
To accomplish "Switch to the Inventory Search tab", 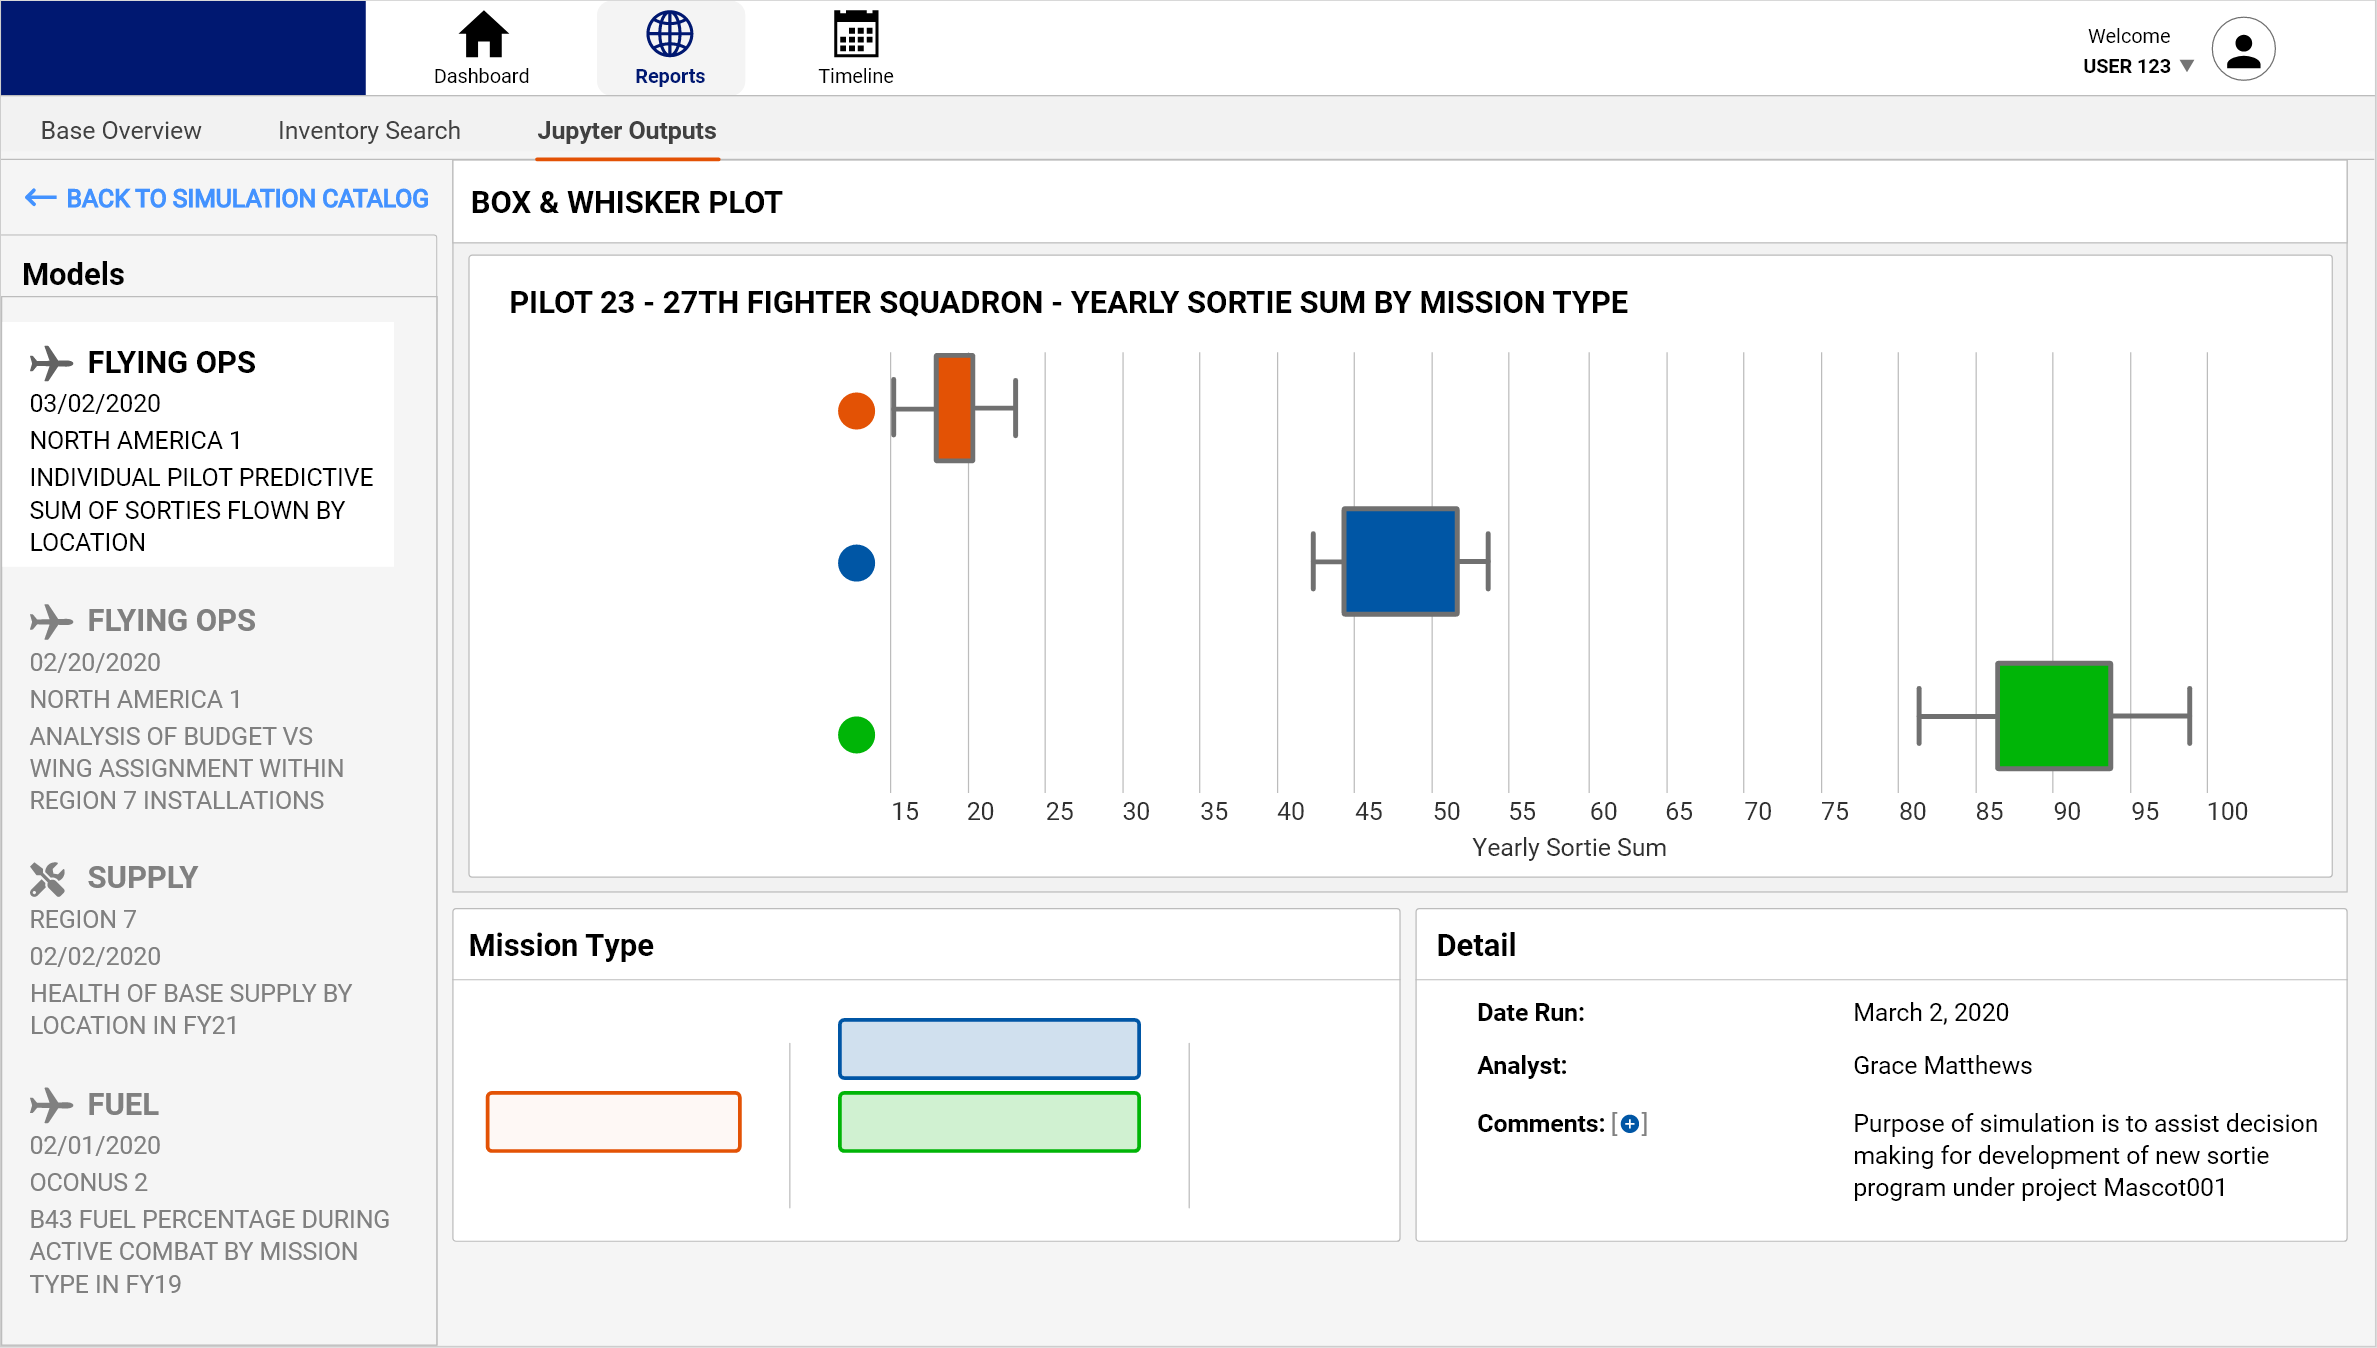I will click(x=369, y=130).
